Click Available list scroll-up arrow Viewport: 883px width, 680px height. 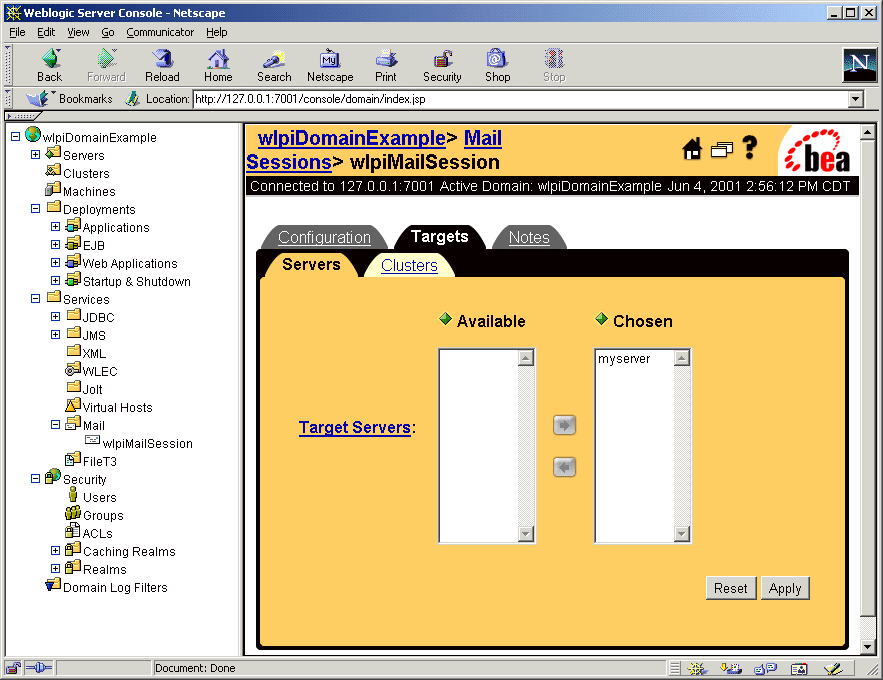pyautogui.click(x=526, y=358)
